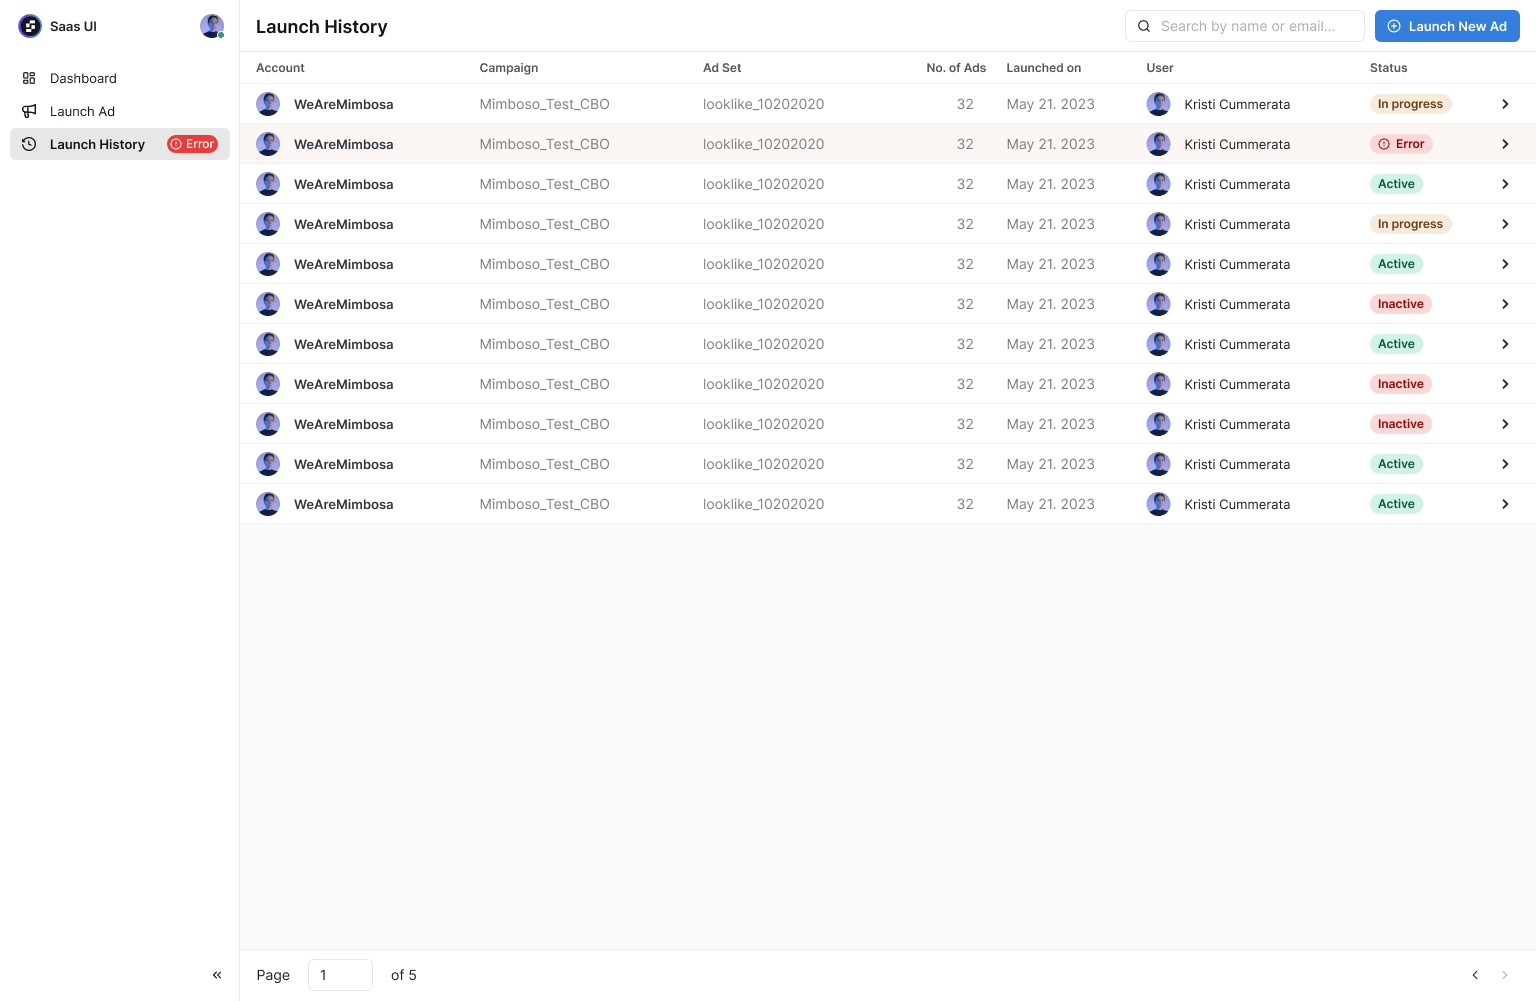Click the plus icon in Launch New Ad

pyautogui.click(x=1394, y=26)
